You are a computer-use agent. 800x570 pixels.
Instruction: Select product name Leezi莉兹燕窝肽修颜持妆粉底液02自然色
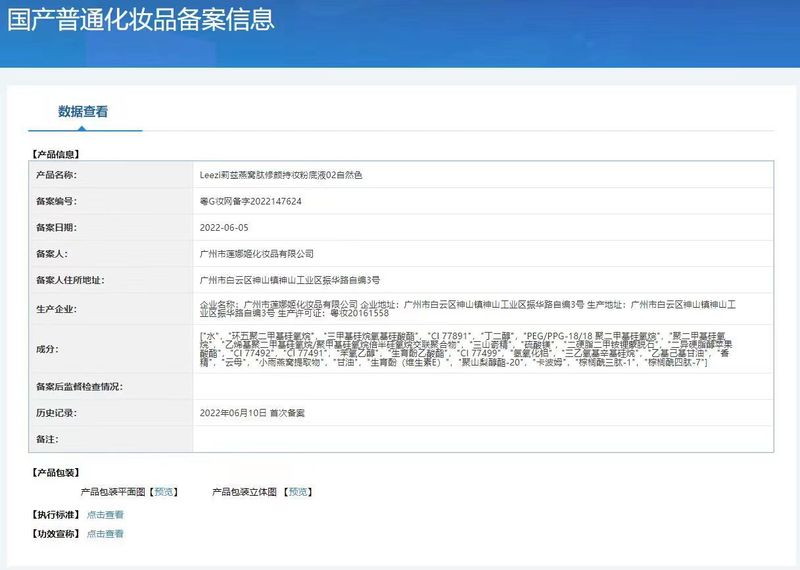click(281, 175)
